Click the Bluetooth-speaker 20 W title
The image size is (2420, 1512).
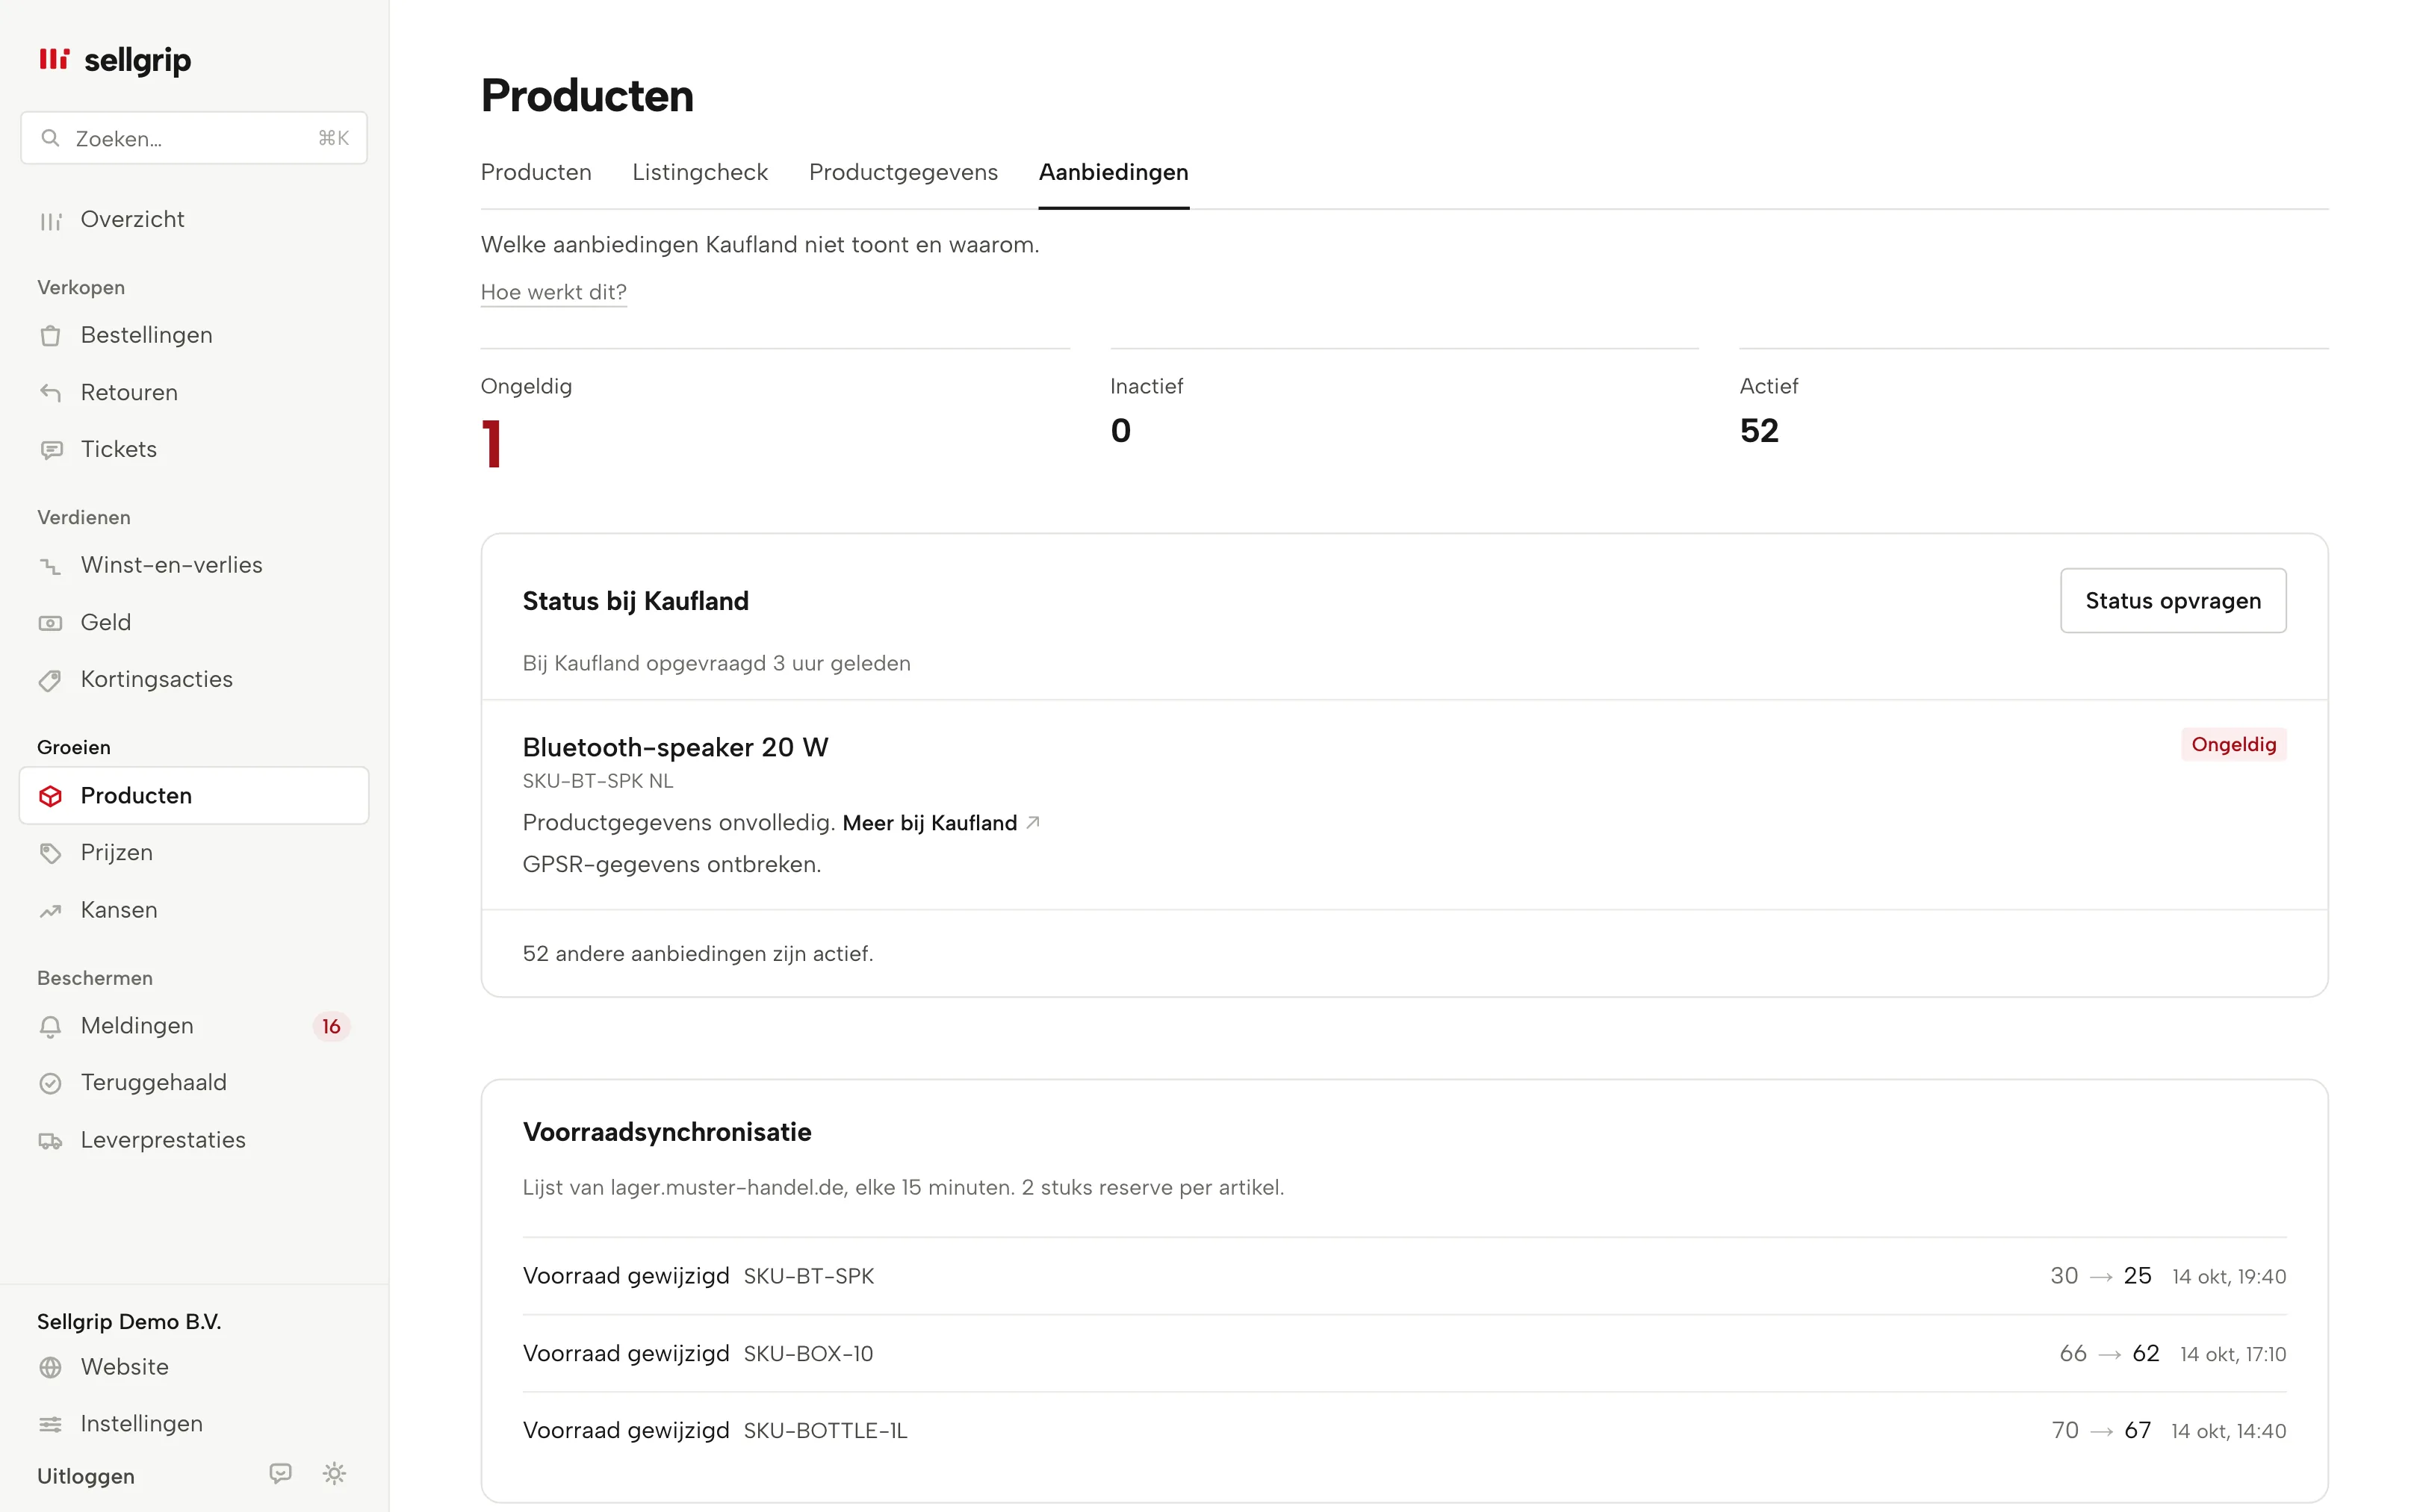click(675, 748)
